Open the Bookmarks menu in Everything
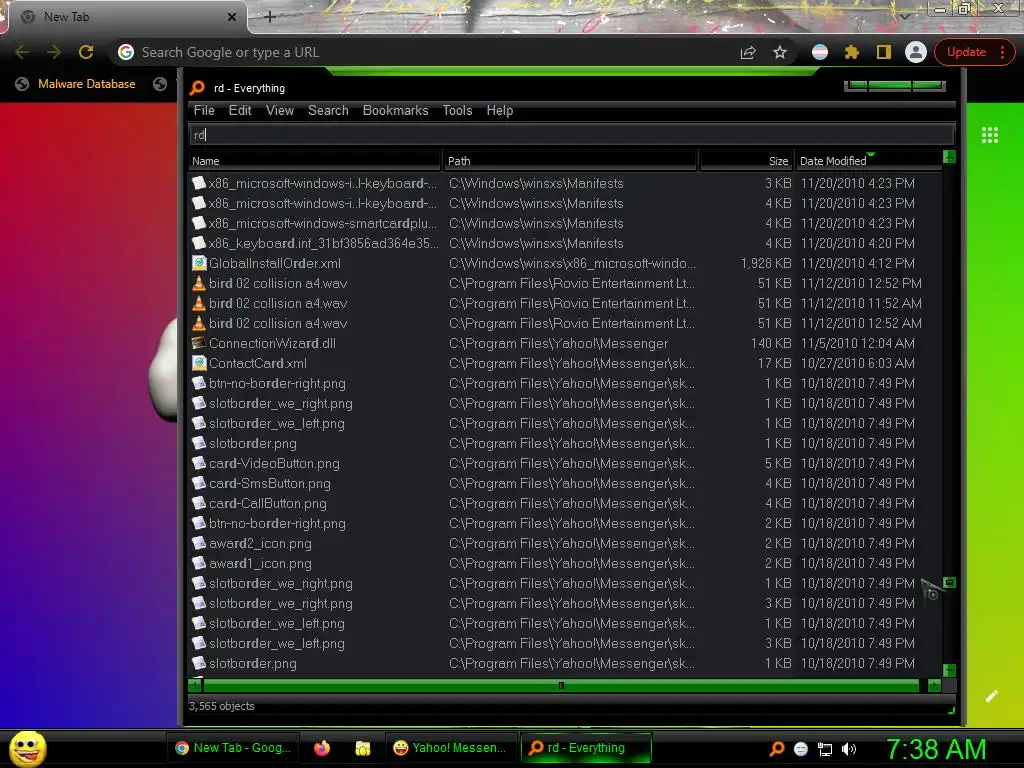1024x768 pixels. pyautogui.click(x=395, y=110)
